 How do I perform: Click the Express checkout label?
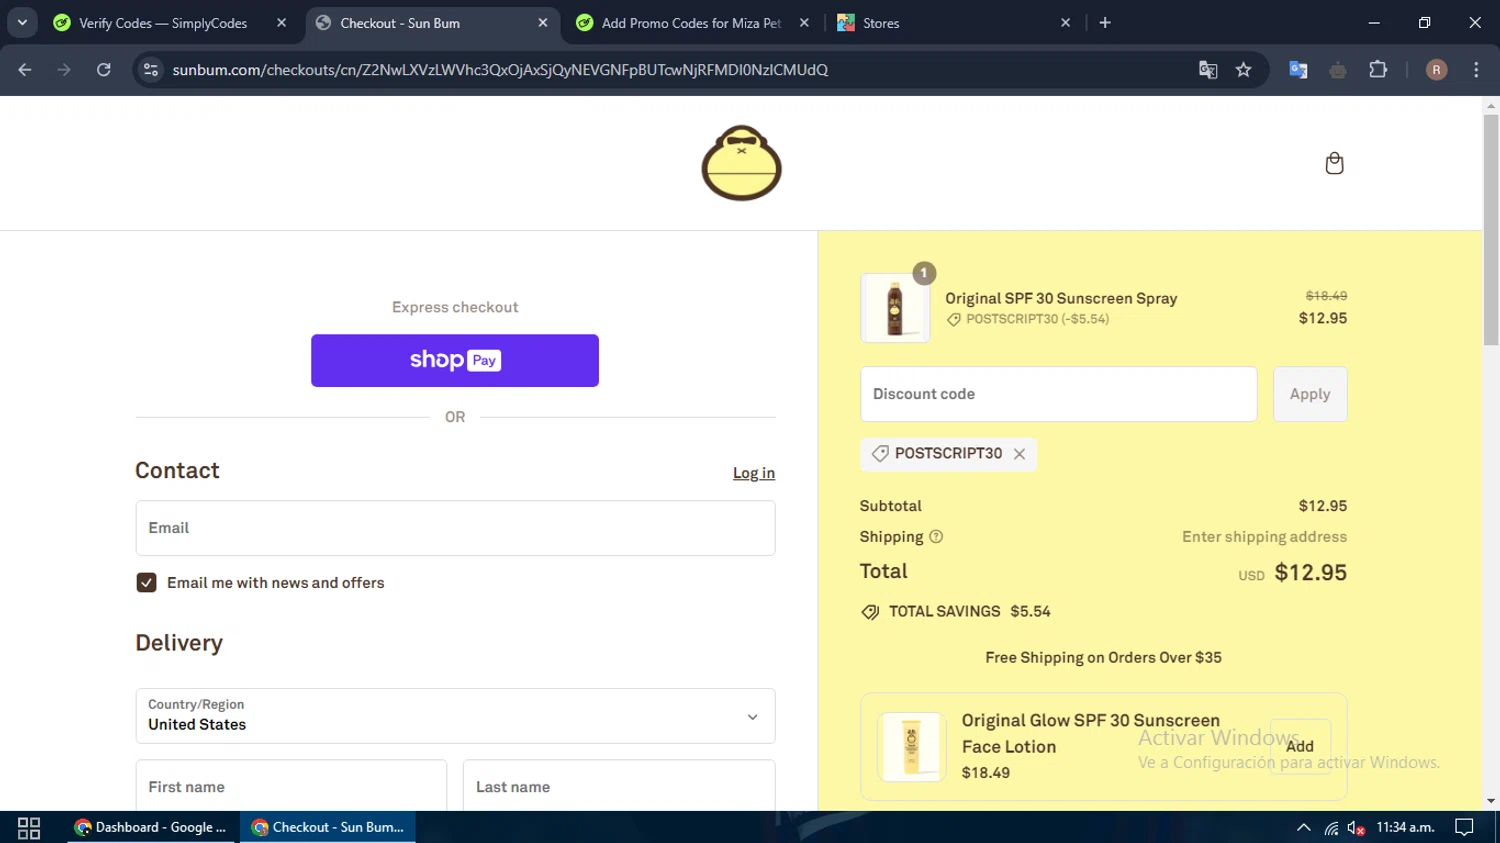[x=455, y=307]
